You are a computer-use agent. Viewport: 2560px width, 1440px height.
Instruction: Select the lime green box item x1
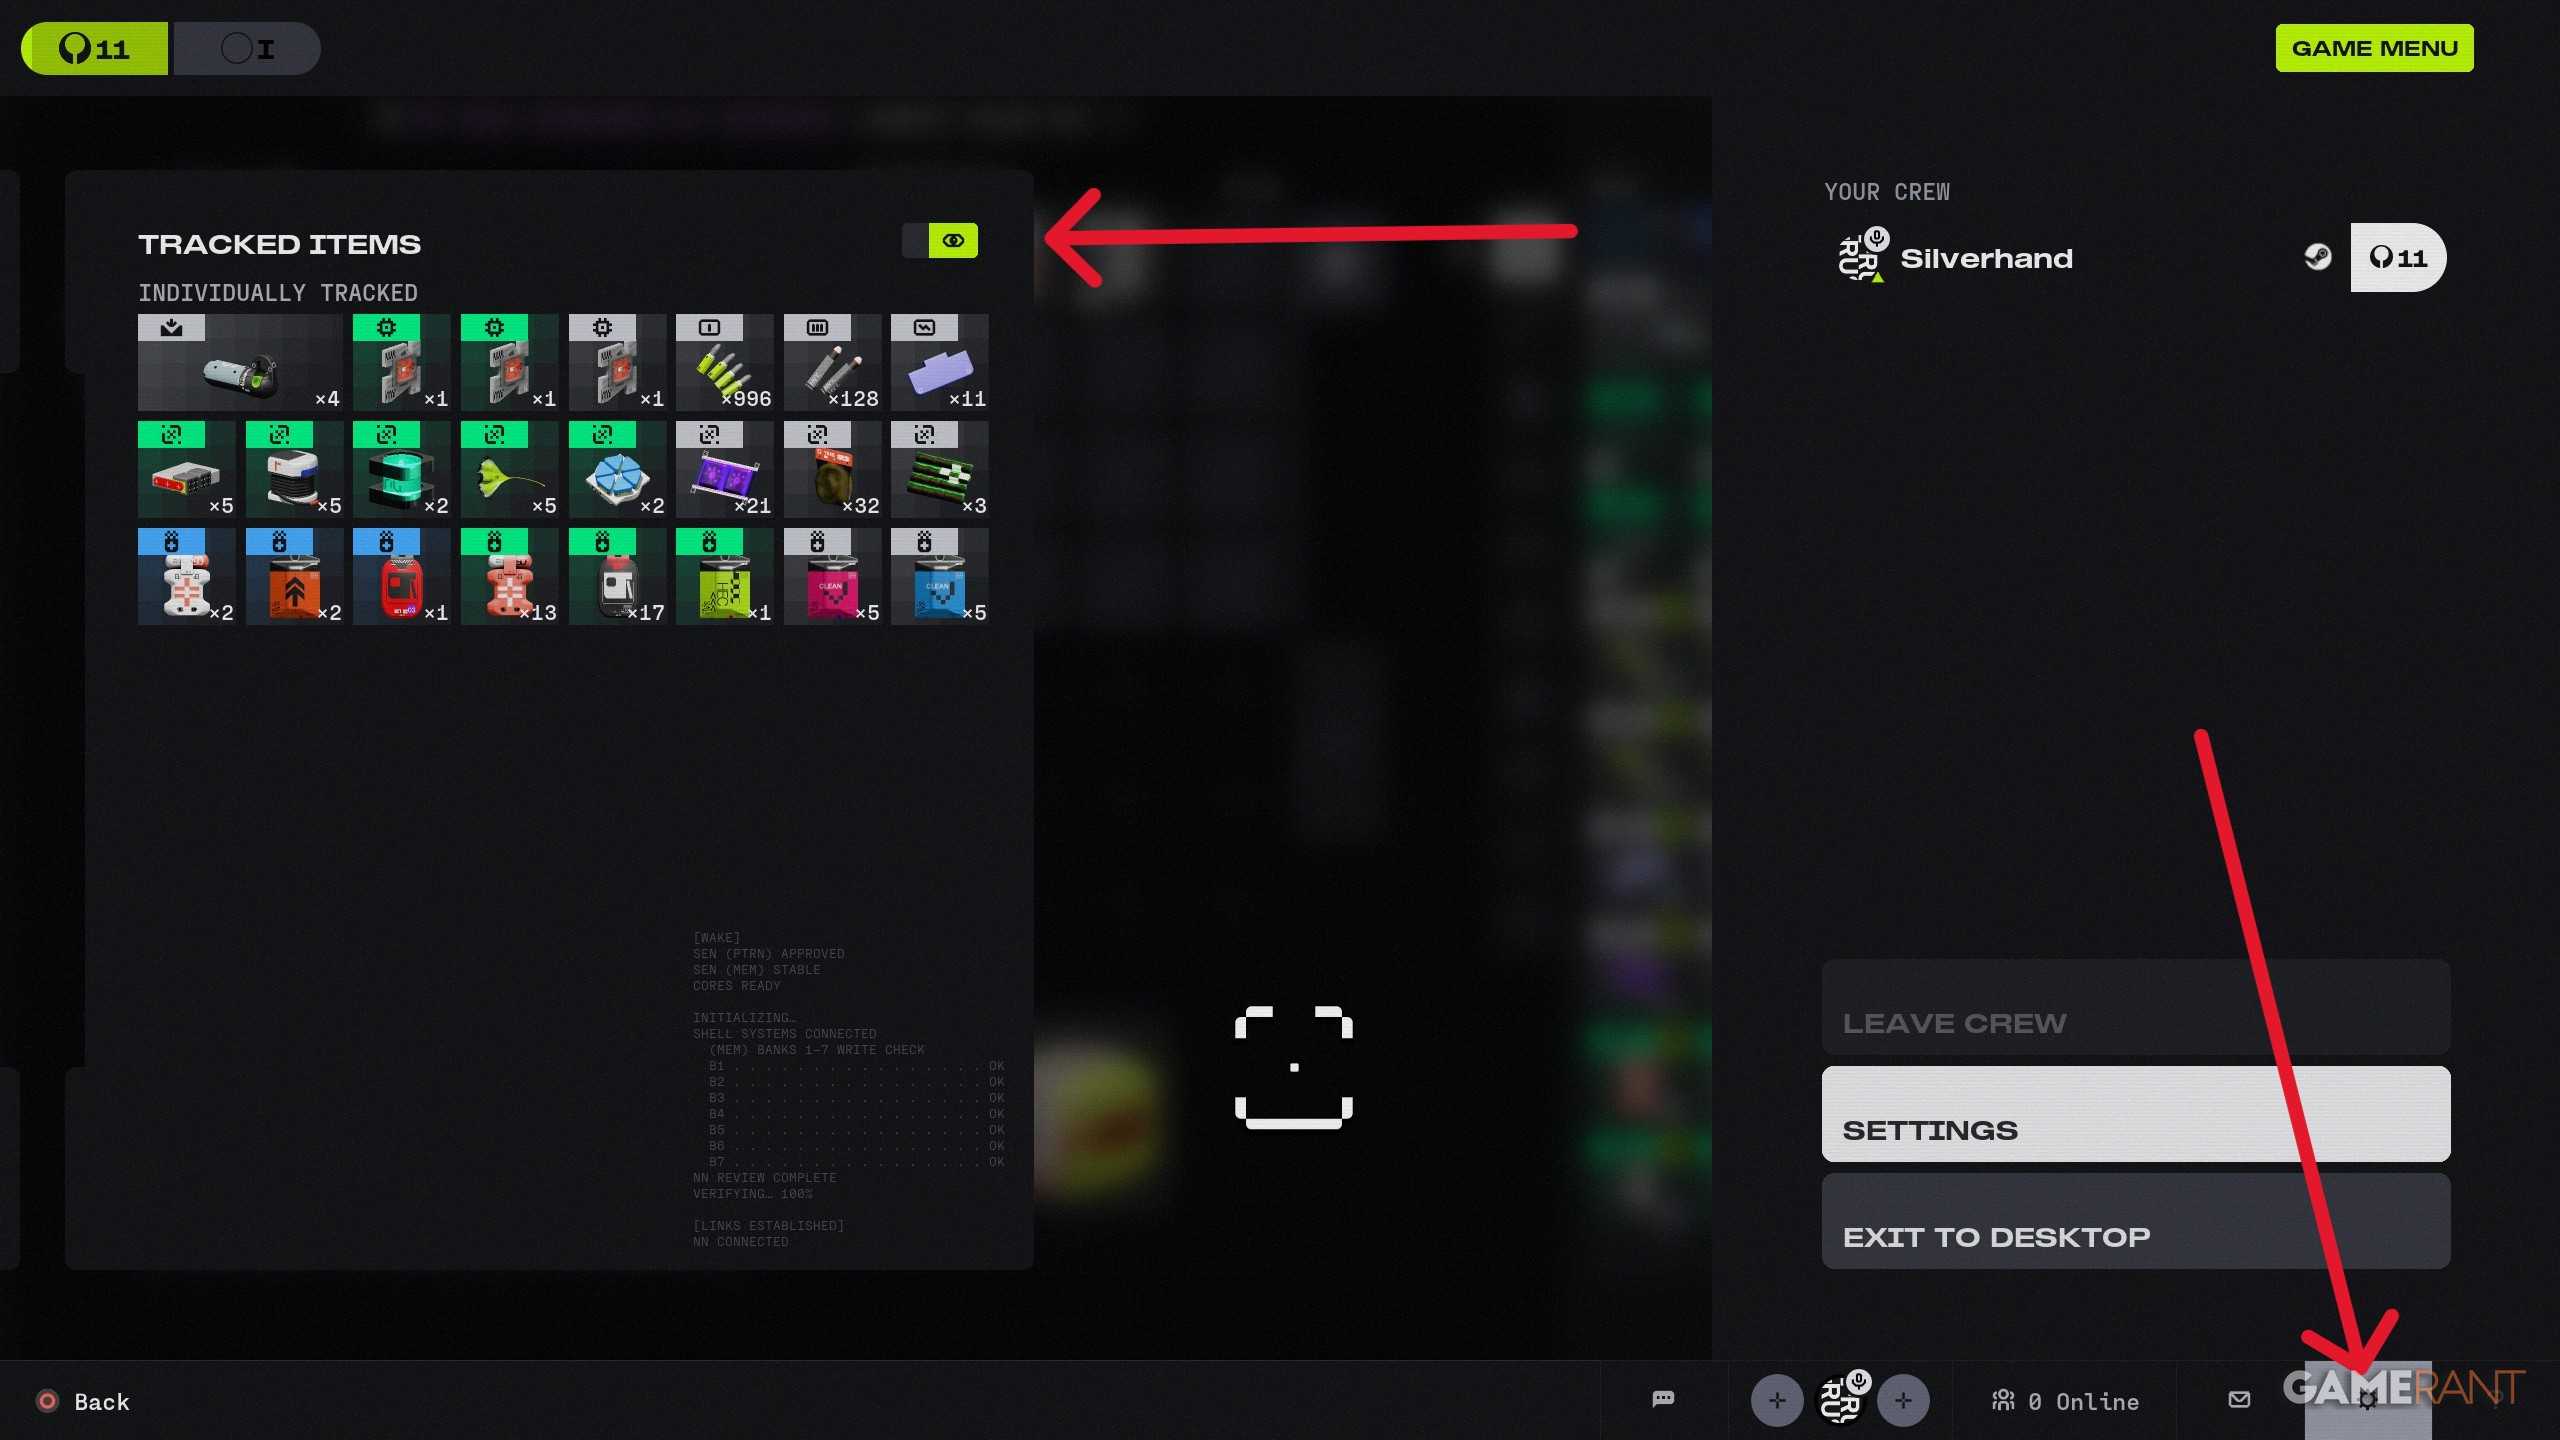pos(724,576)
